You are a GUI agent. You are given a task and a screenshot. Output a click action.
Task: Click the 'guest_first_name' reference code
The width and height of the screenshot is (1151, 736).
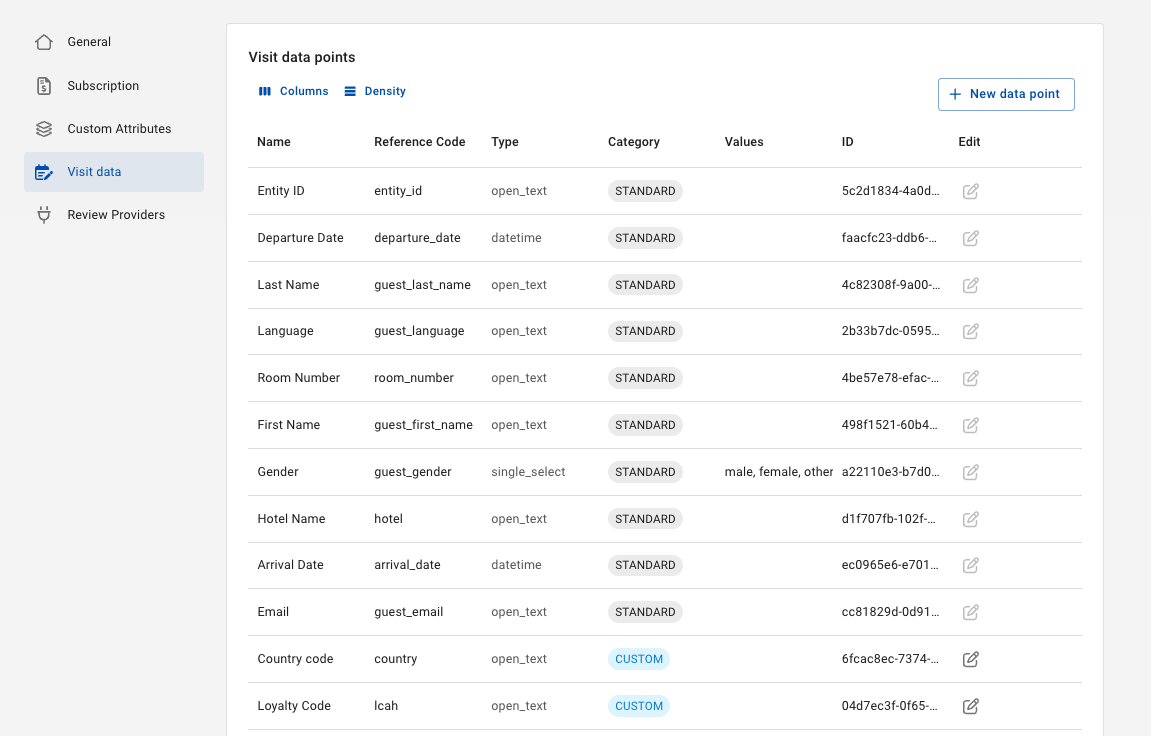pyautogui.click(x=424, y=425)
